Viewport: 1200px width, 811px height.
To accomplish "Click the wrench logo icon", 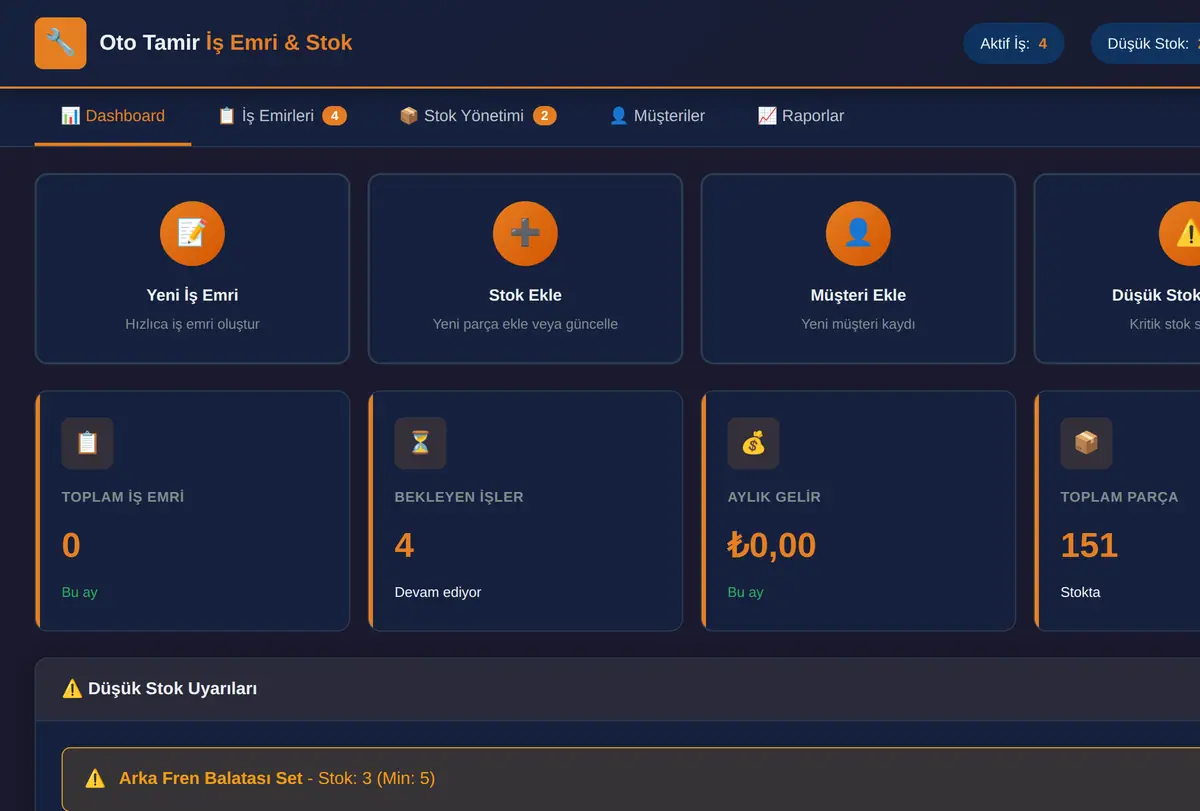I will [60, 43].
